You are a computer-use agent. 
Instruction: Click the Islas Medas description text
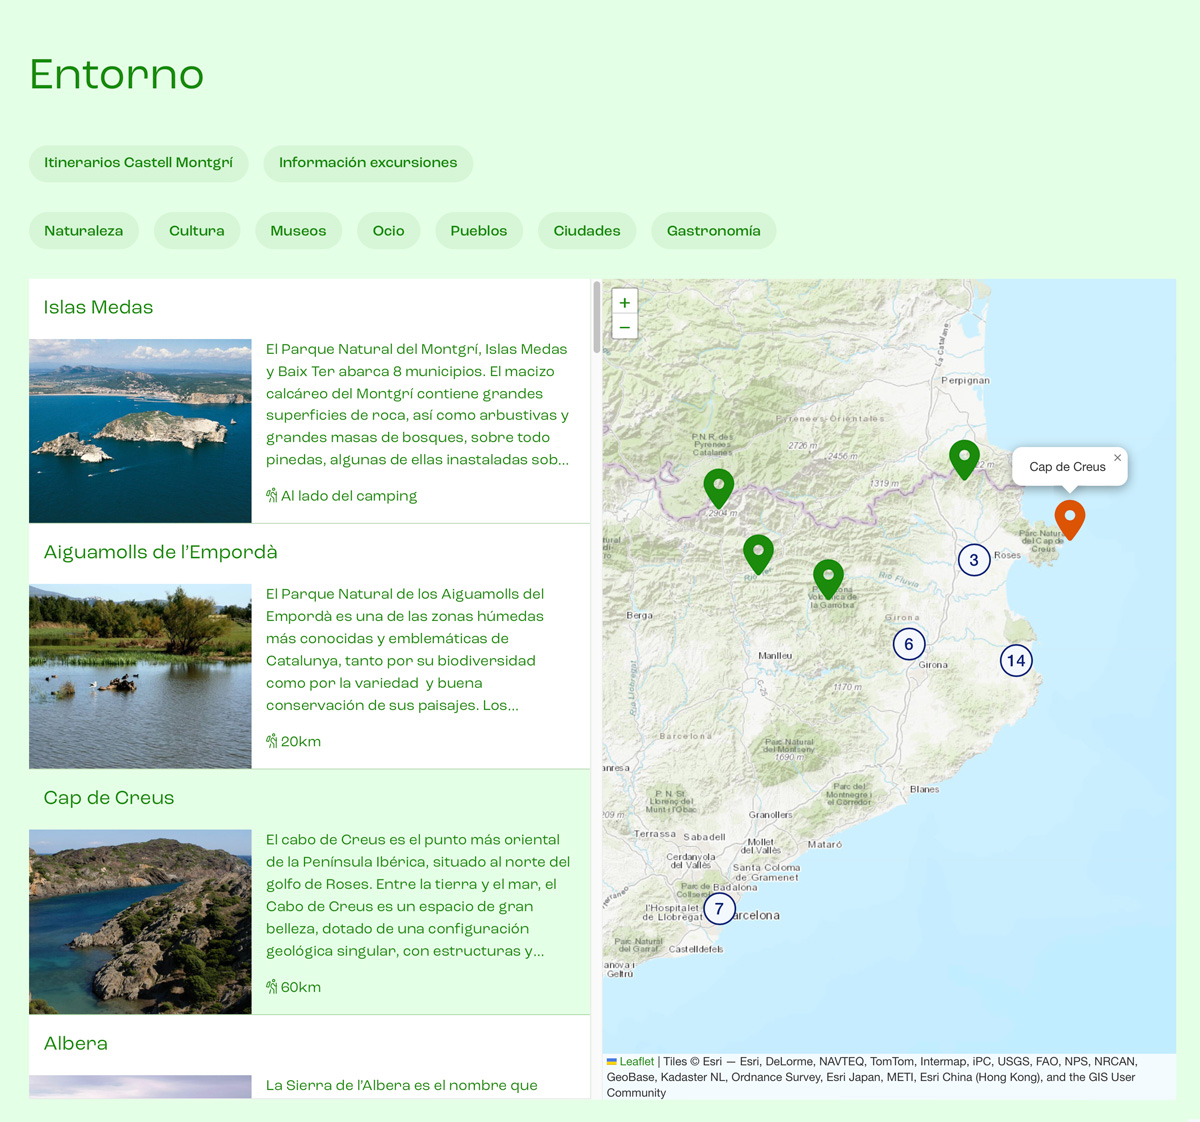point(418,405)
